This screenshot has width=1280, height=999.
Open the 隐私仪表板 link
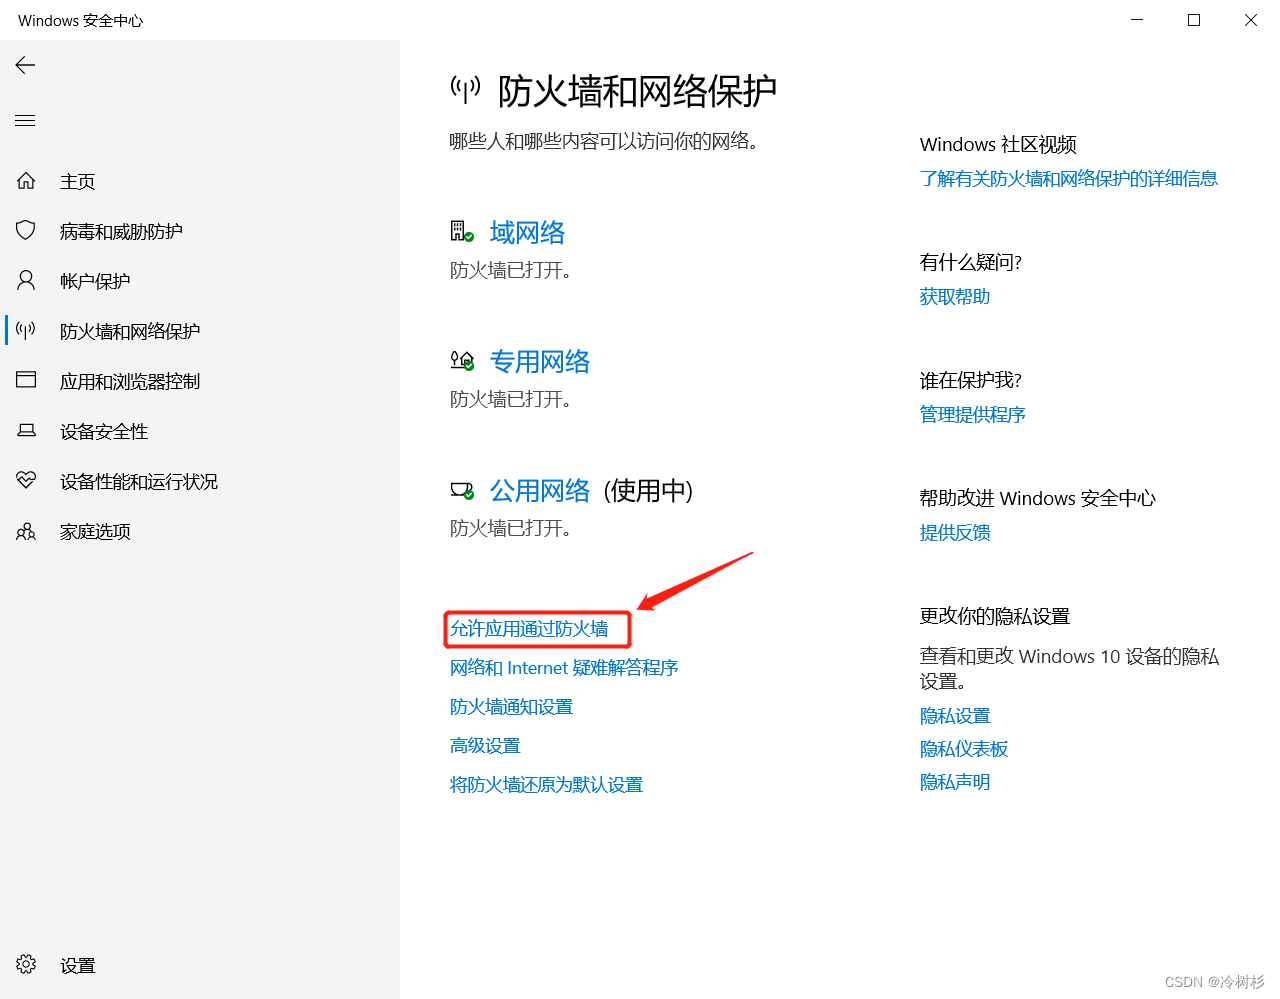(x=963, y=748)
